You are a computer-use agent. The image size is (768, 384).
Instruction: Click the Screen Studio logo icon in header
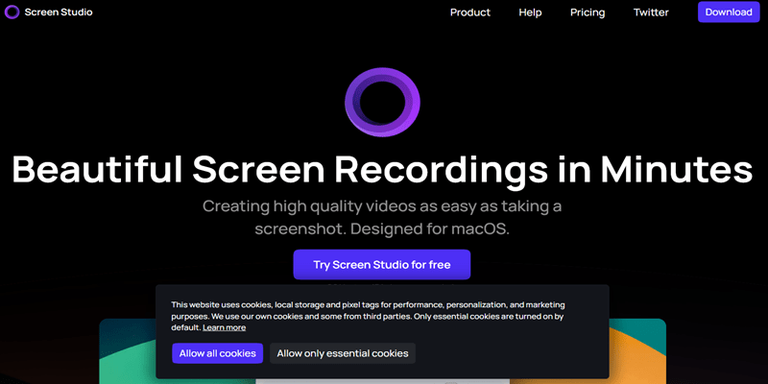click(x=12, y=12)
